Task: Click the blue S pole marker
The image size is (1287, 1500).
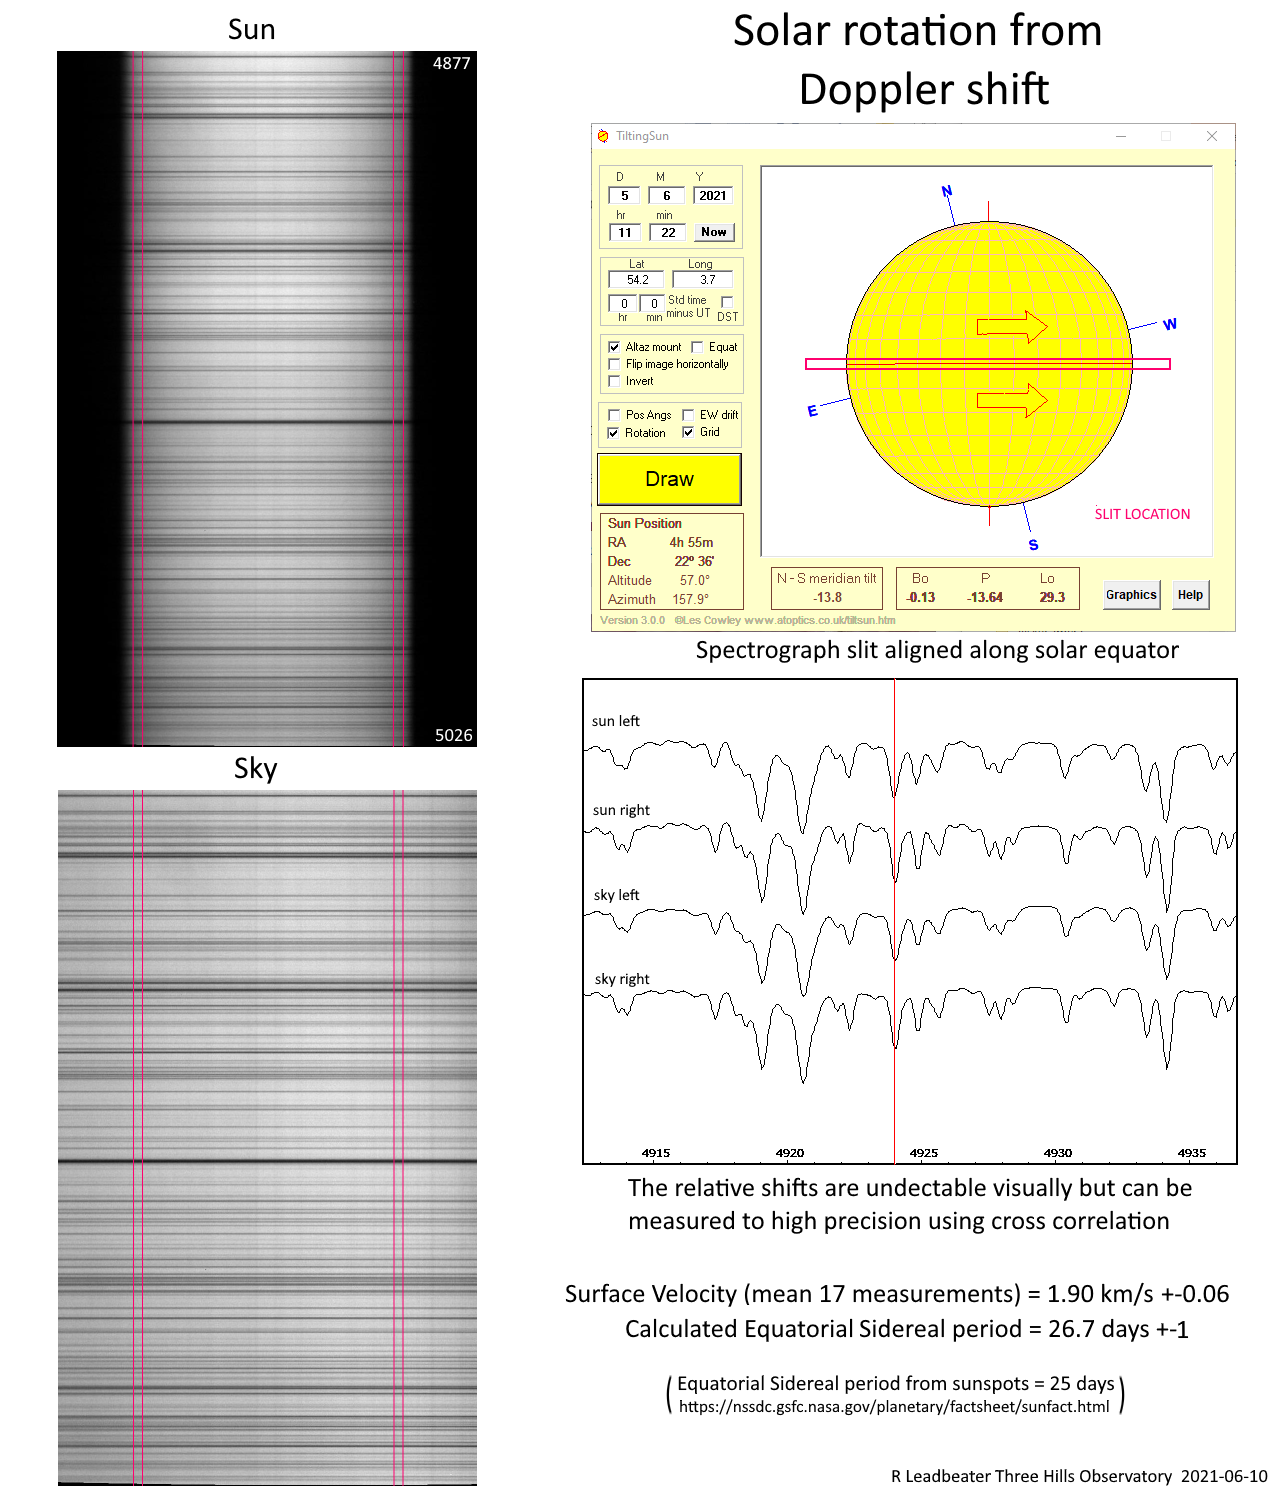Action: 1033,545
